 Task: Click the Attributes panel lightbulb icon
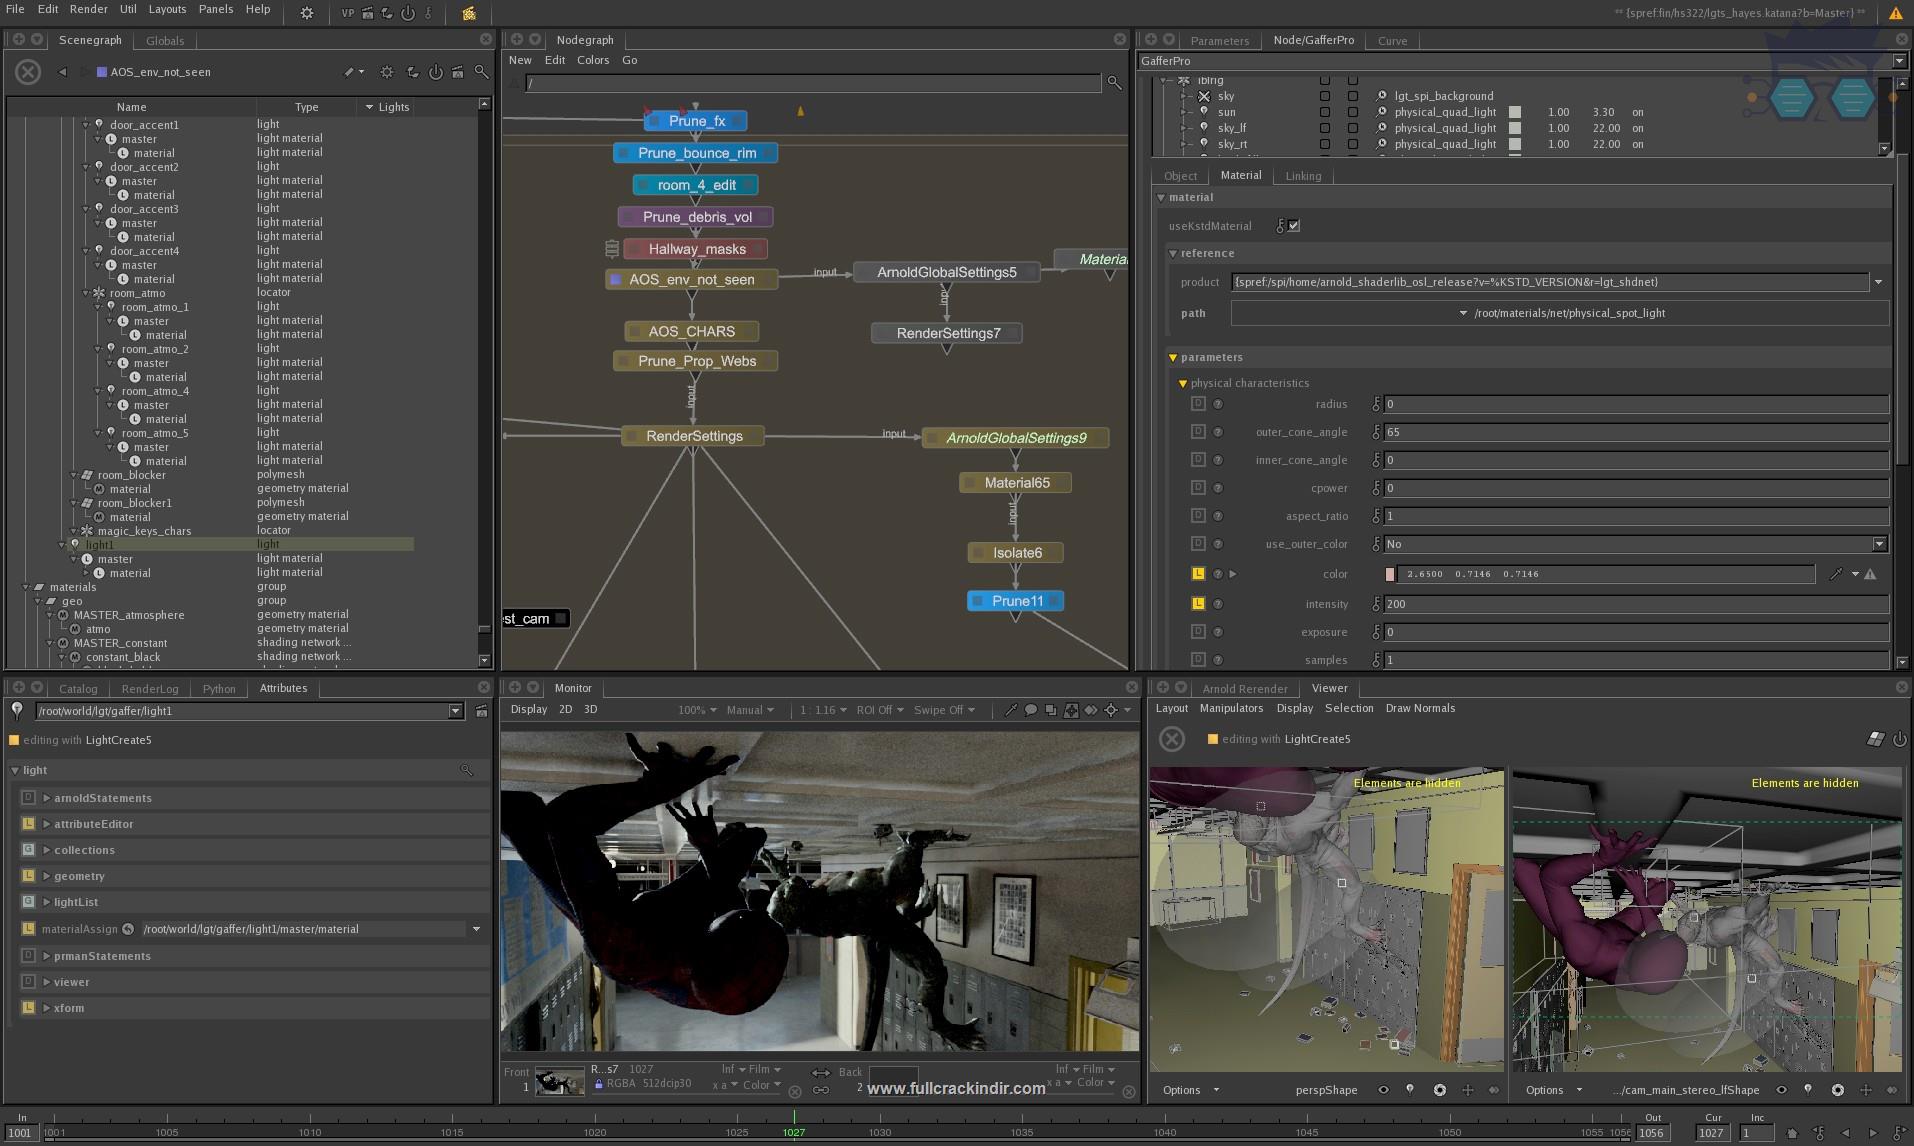pyautogui.click(x=17, y=710)
